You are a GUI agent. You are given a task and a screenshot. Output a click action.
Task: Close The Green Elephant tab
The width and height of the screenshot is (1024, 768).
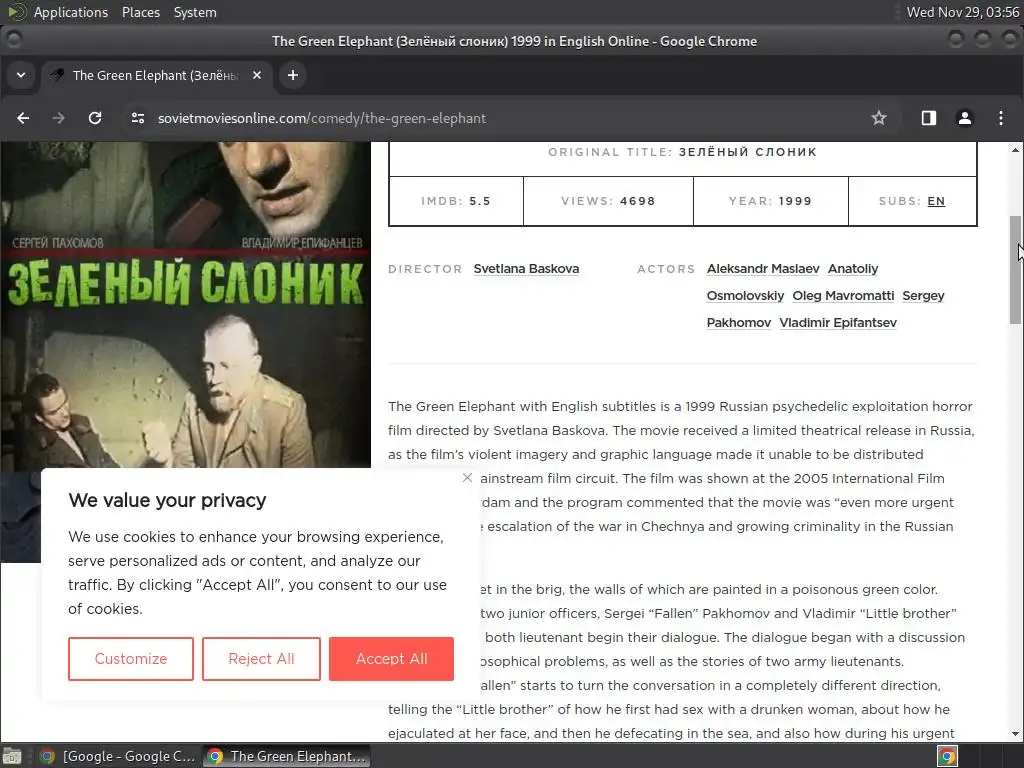point(257,75)
